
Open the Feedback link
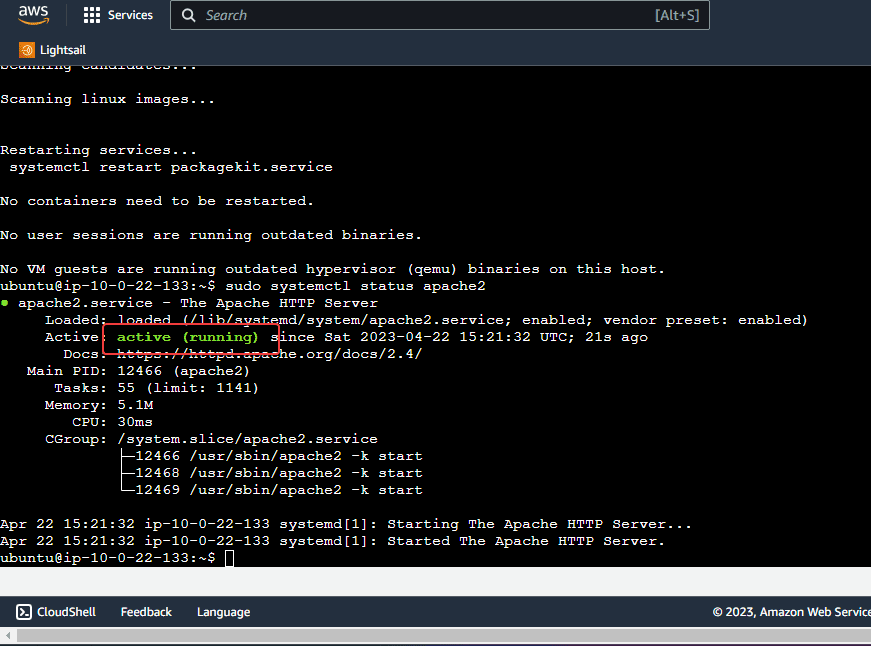(x=146, y=612)
